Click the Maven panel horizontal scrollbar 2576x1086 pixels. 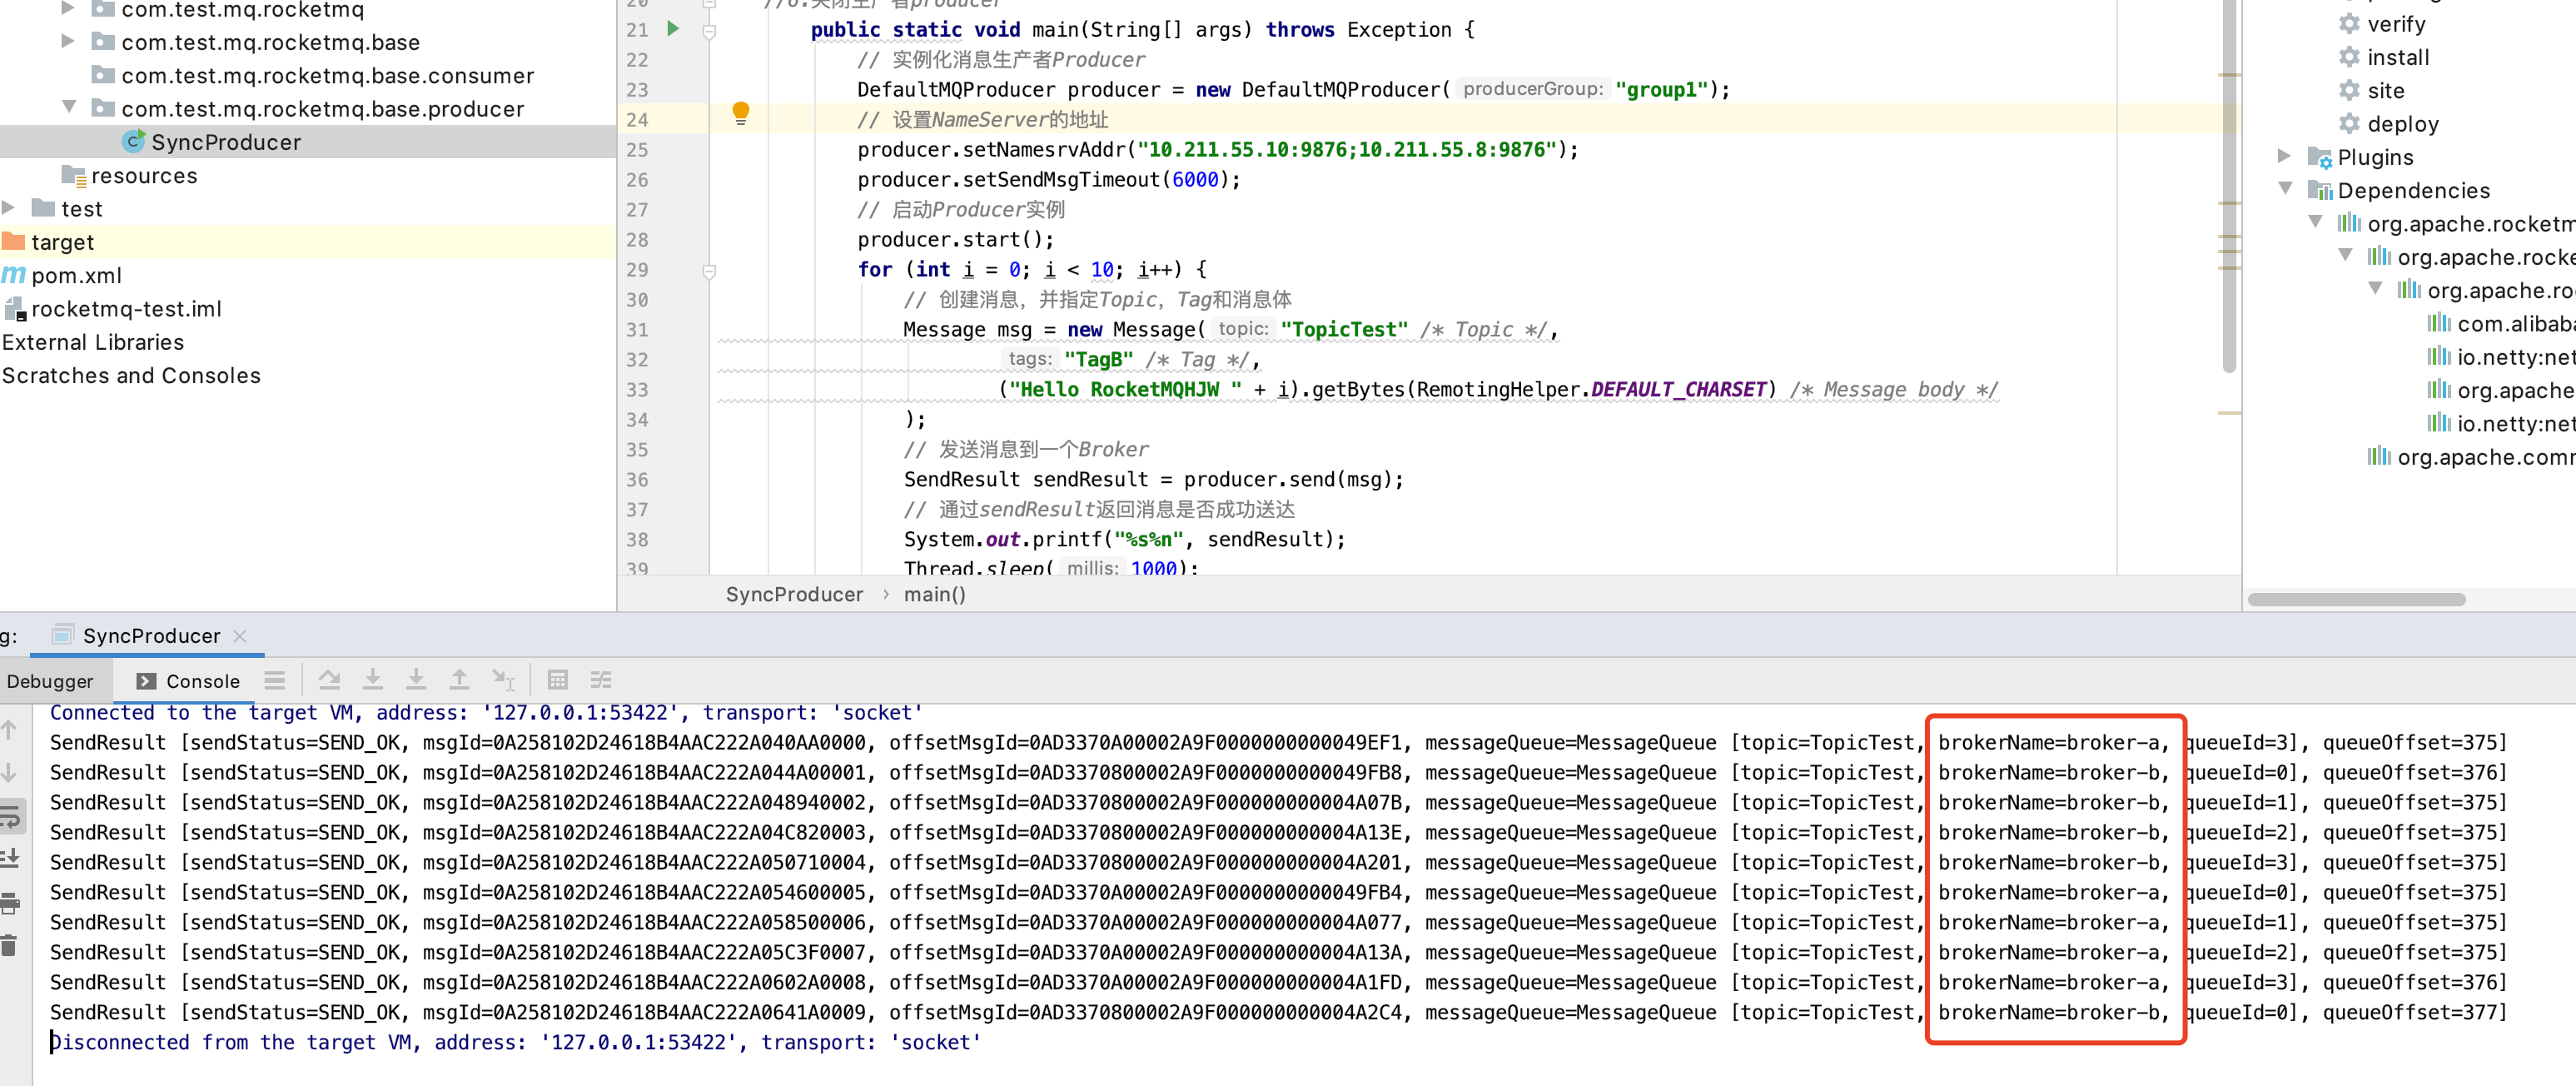(x=2356, y=600)
